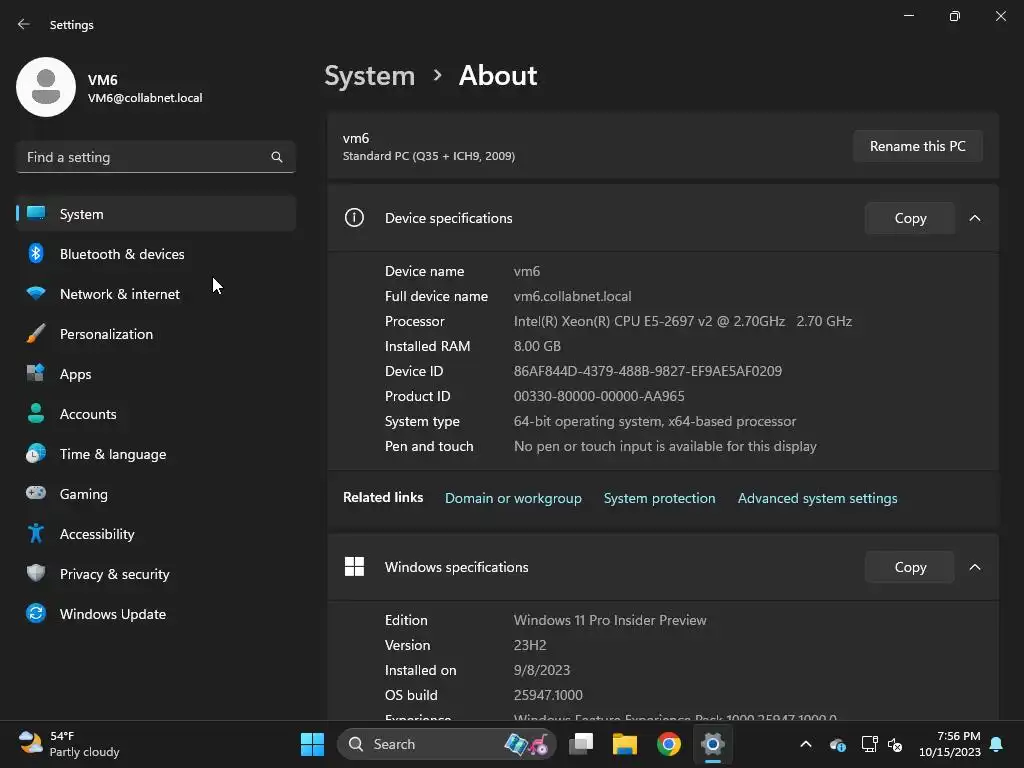Show hidden system tray icons
The height and width of the screenshot is (768, 1024).
(806, 744)
